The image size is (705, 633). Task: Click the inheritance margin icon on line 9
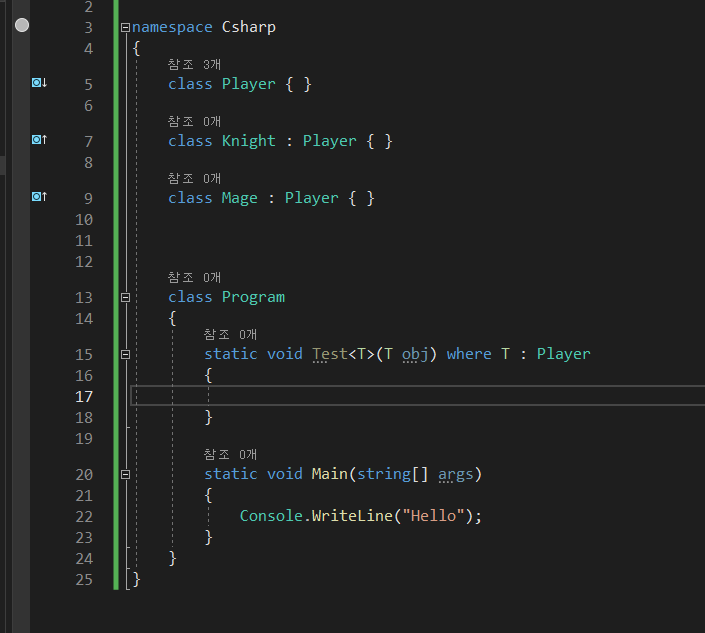coord(39,196)
